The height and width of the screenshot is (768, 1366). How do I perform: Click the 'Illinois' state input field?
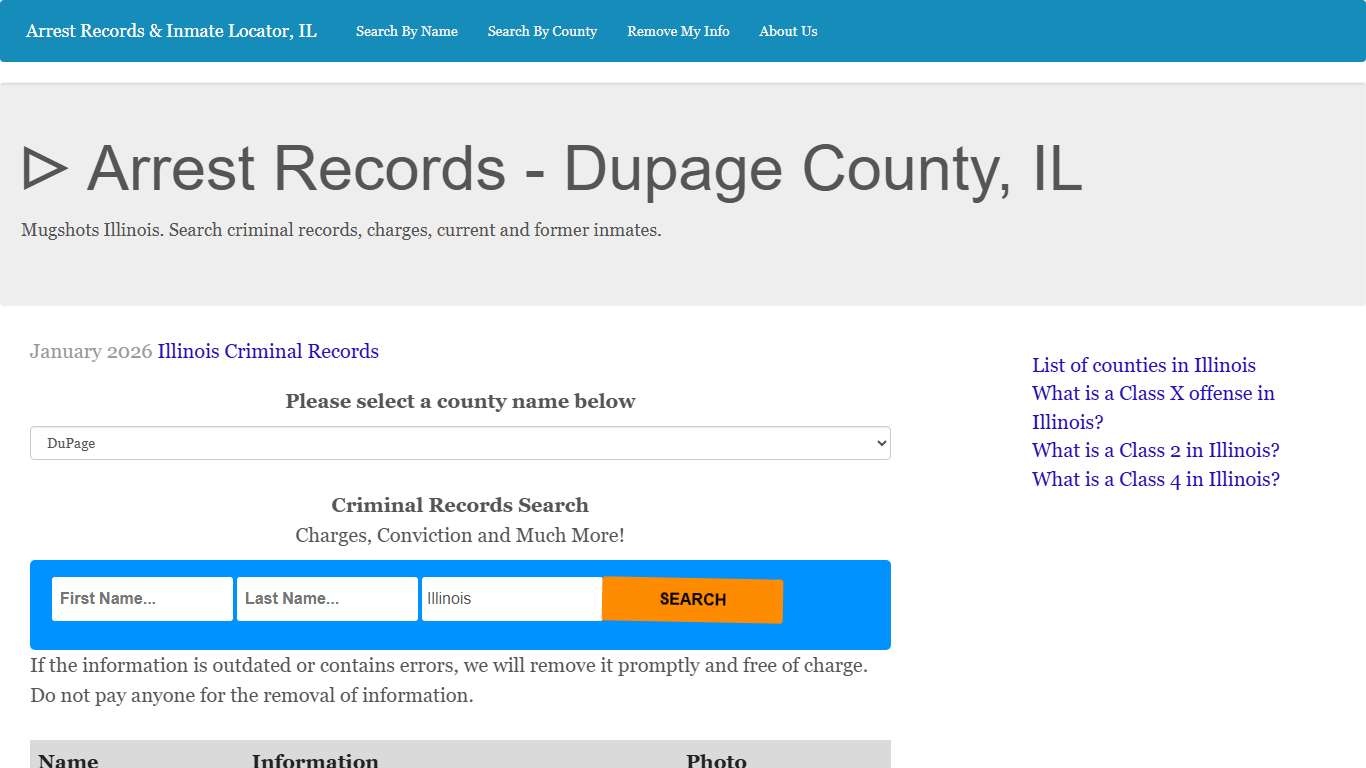(511, 598)
